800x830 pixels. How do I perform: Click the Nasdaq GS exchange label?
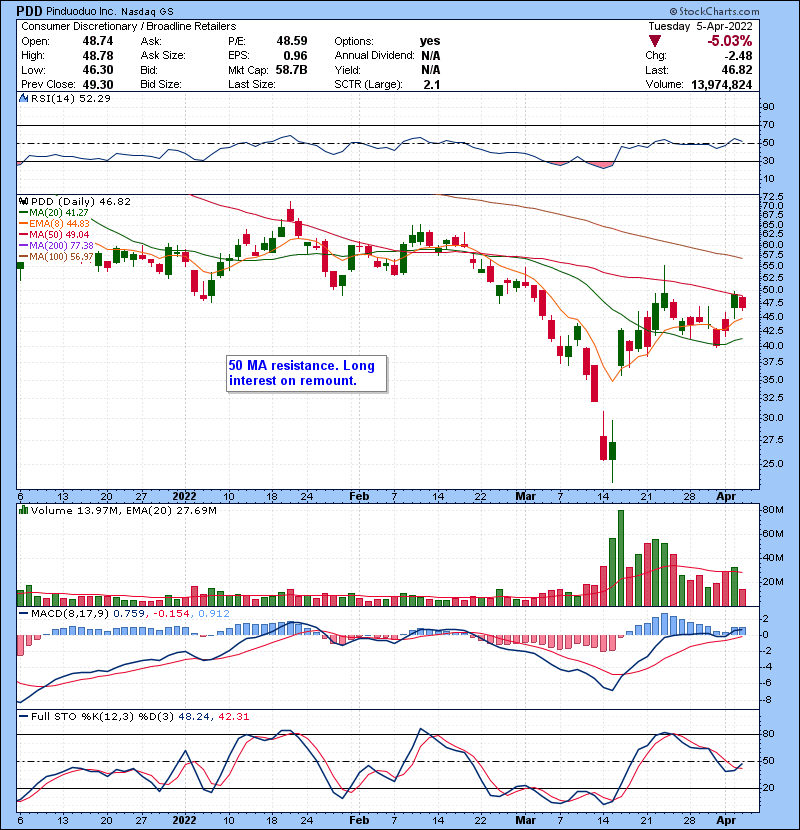tap(147, 12)
